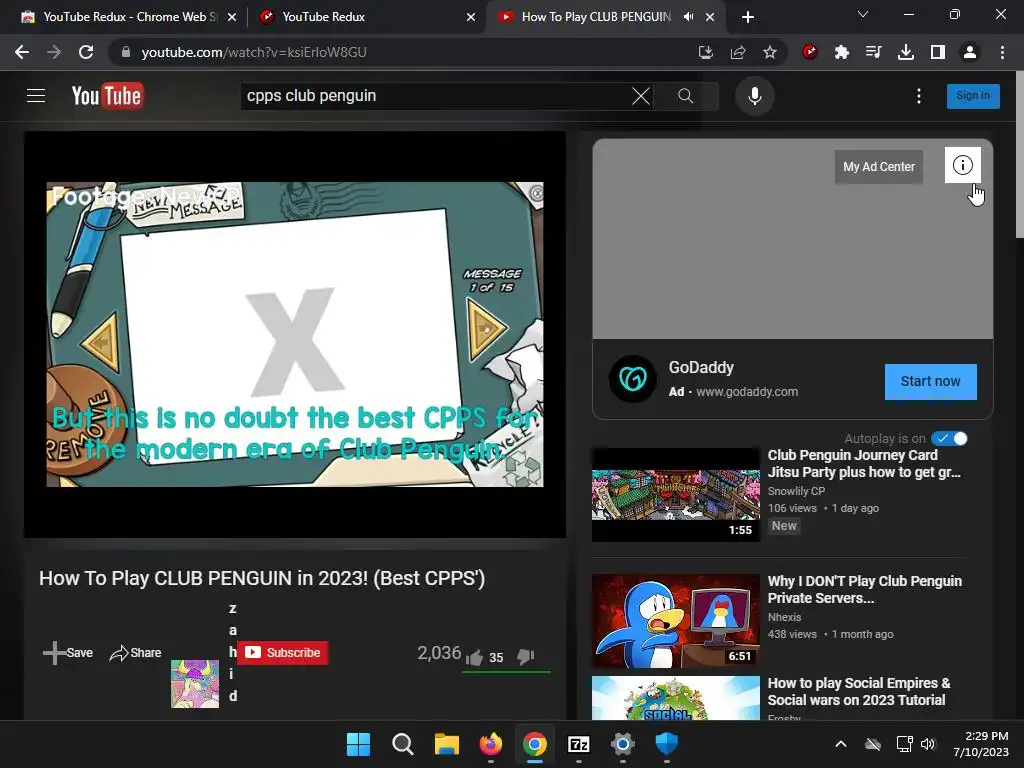Start voice search with microphone
This screenshot has height=768, width=1024.
coord(754,96)
